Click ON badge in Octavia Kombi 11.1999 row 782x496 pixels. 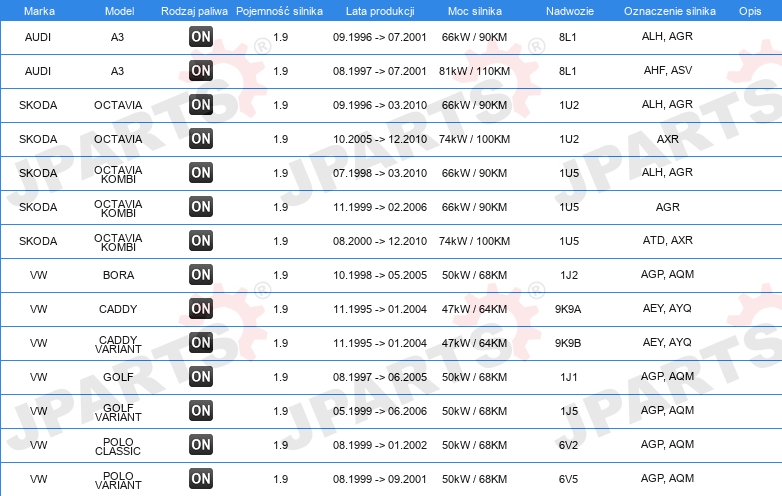click(x=201, y=206)
